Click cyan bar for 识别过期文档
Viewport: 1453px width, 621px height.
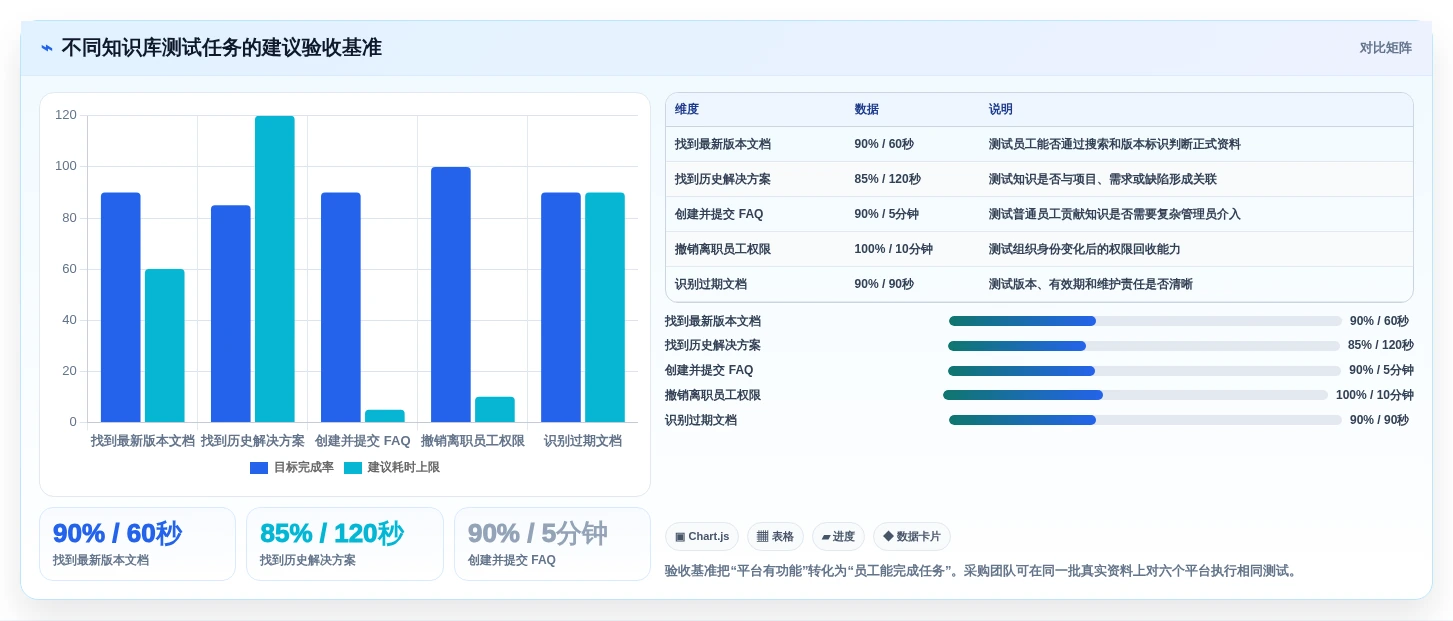(x=605, y=307)
